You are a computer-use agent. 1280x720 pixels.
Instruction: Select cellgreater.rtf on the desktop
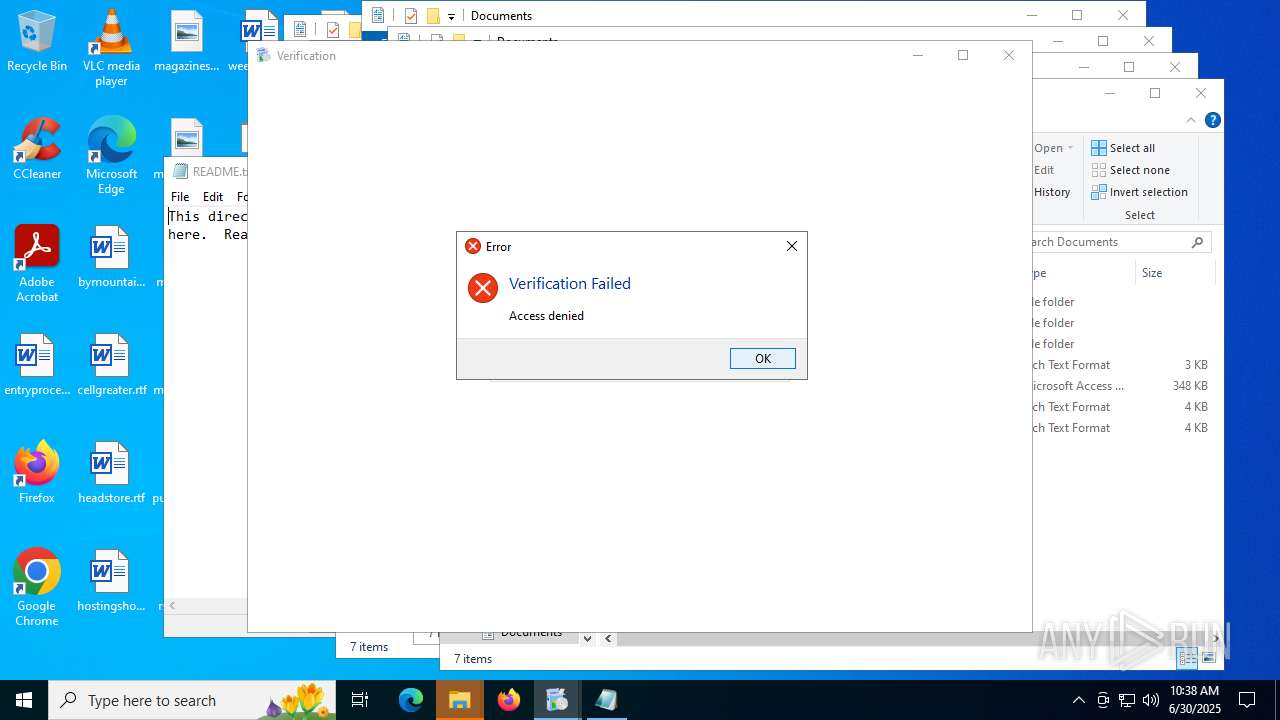(111, 366)
